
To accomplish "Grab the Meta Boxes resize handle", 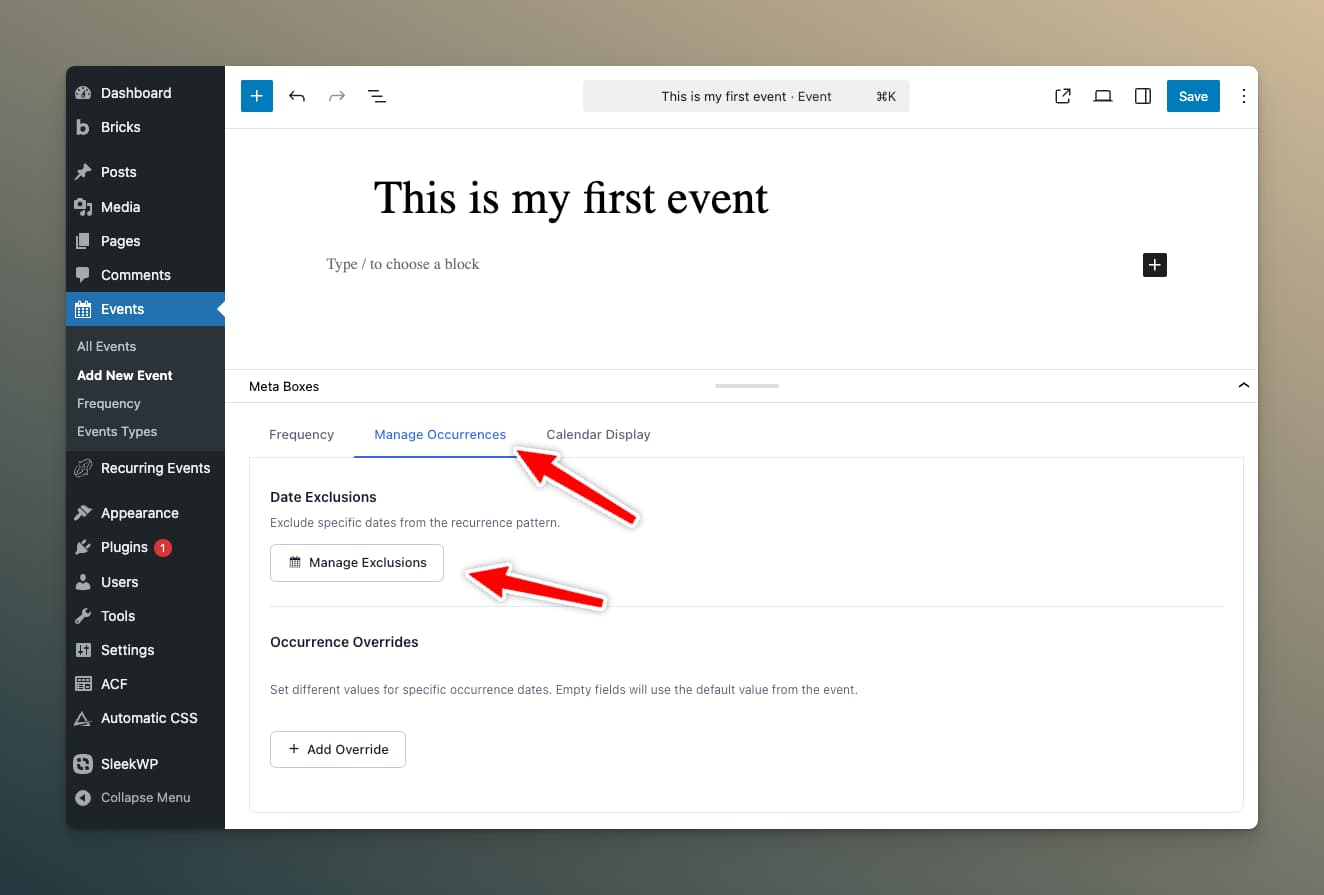I will click(x=746, y=385).
